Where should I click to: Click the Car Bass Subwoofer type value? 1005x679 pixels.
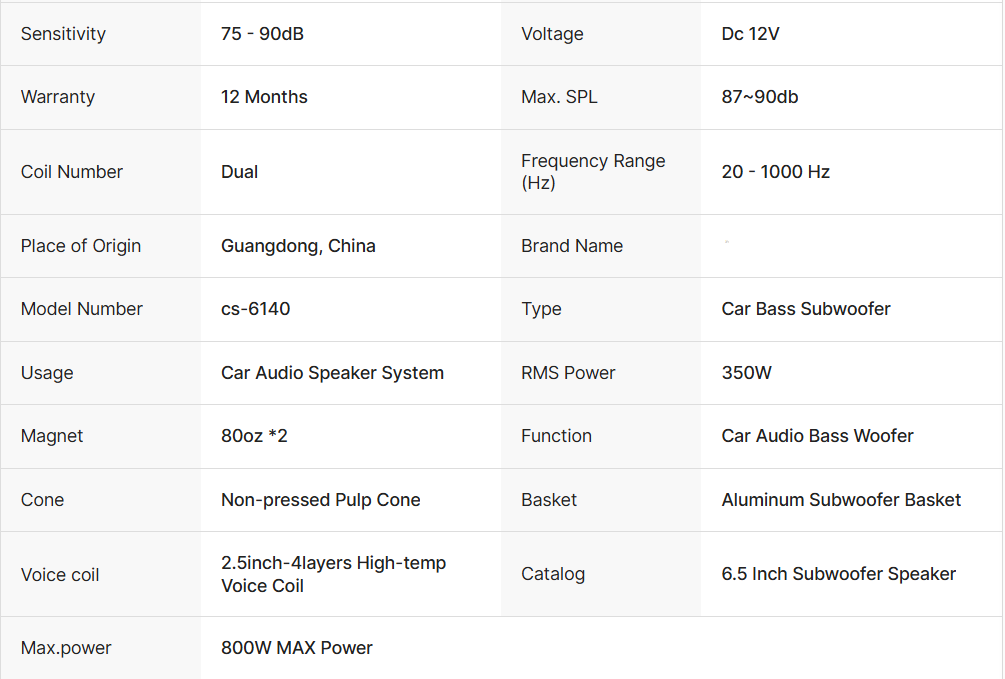pos(805,309)
